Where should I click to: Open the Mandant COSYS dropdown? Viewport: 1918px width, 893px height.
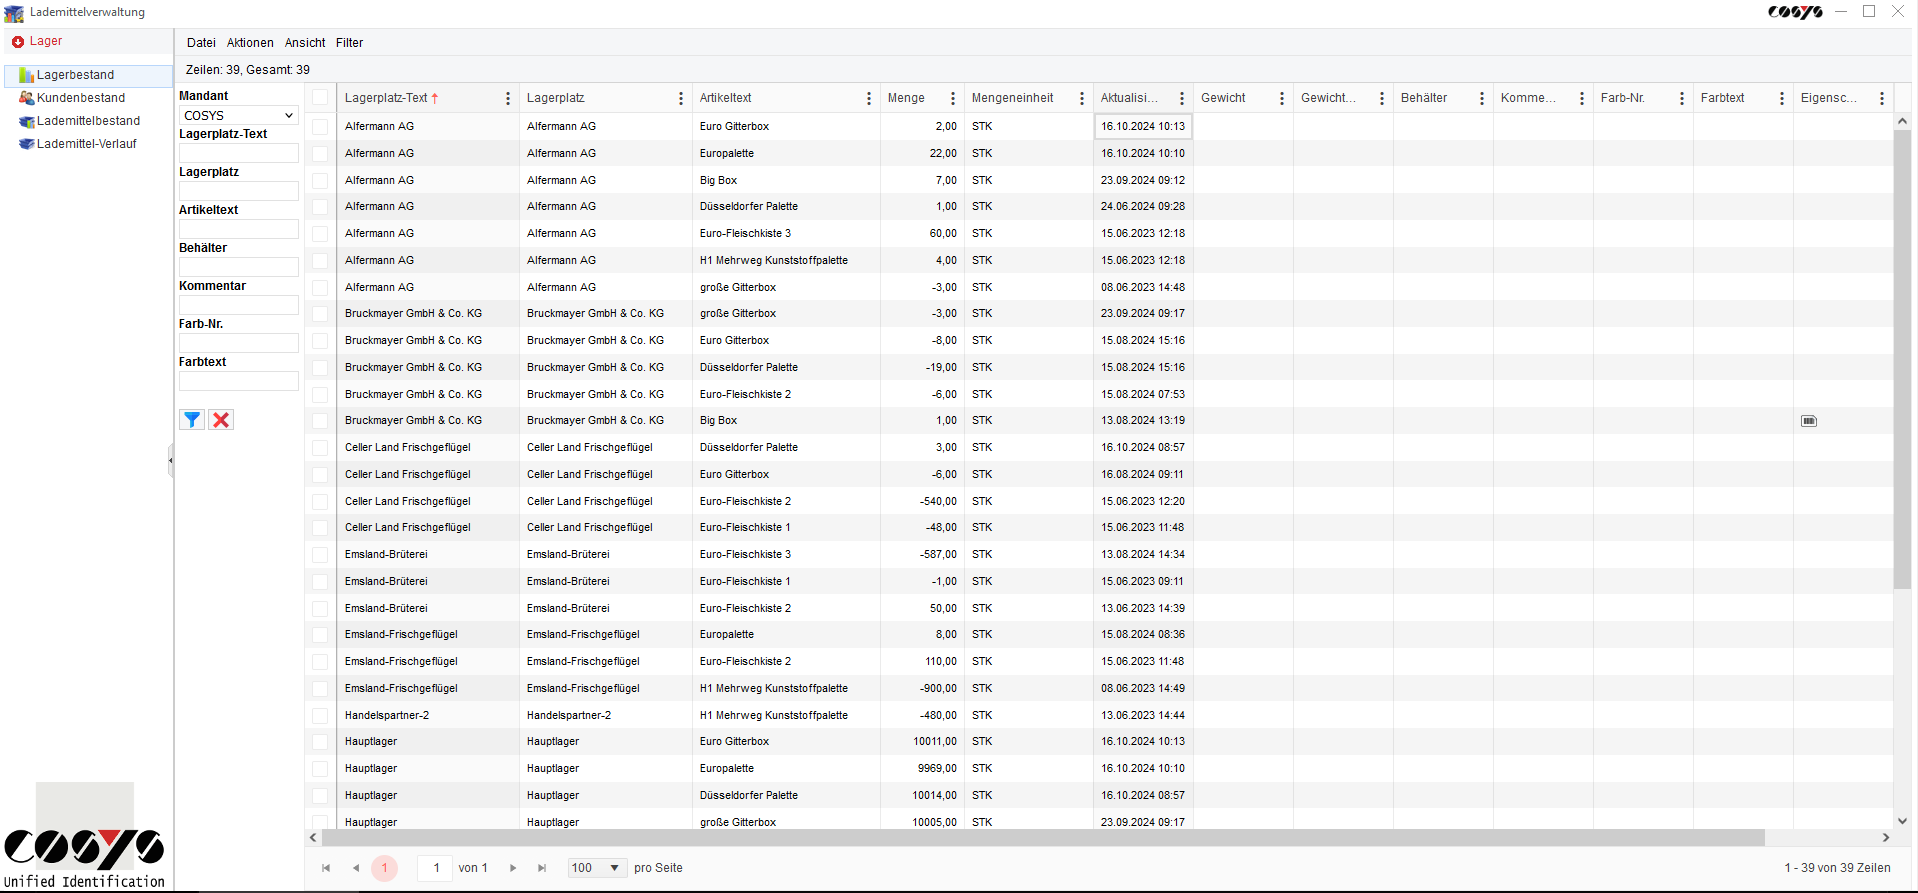pos(239,116)
